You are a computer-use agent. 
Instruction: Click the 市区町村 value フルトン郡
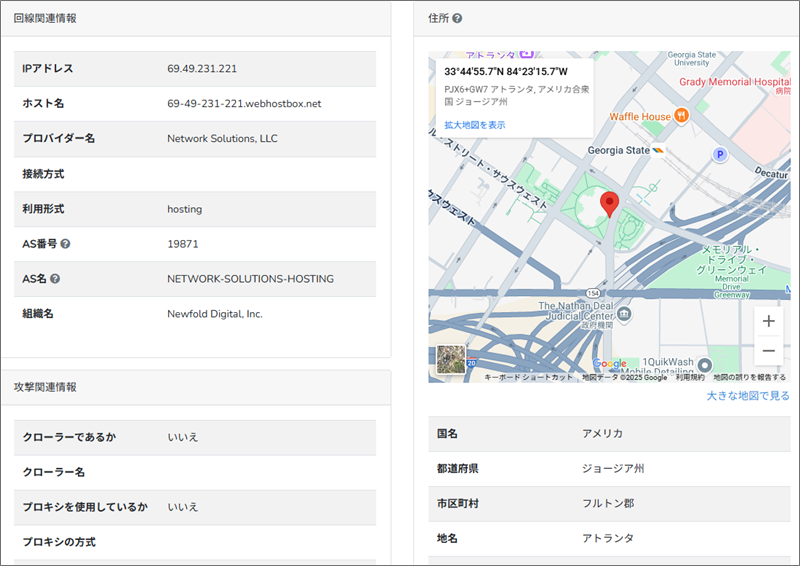click(x=608, y=503)
